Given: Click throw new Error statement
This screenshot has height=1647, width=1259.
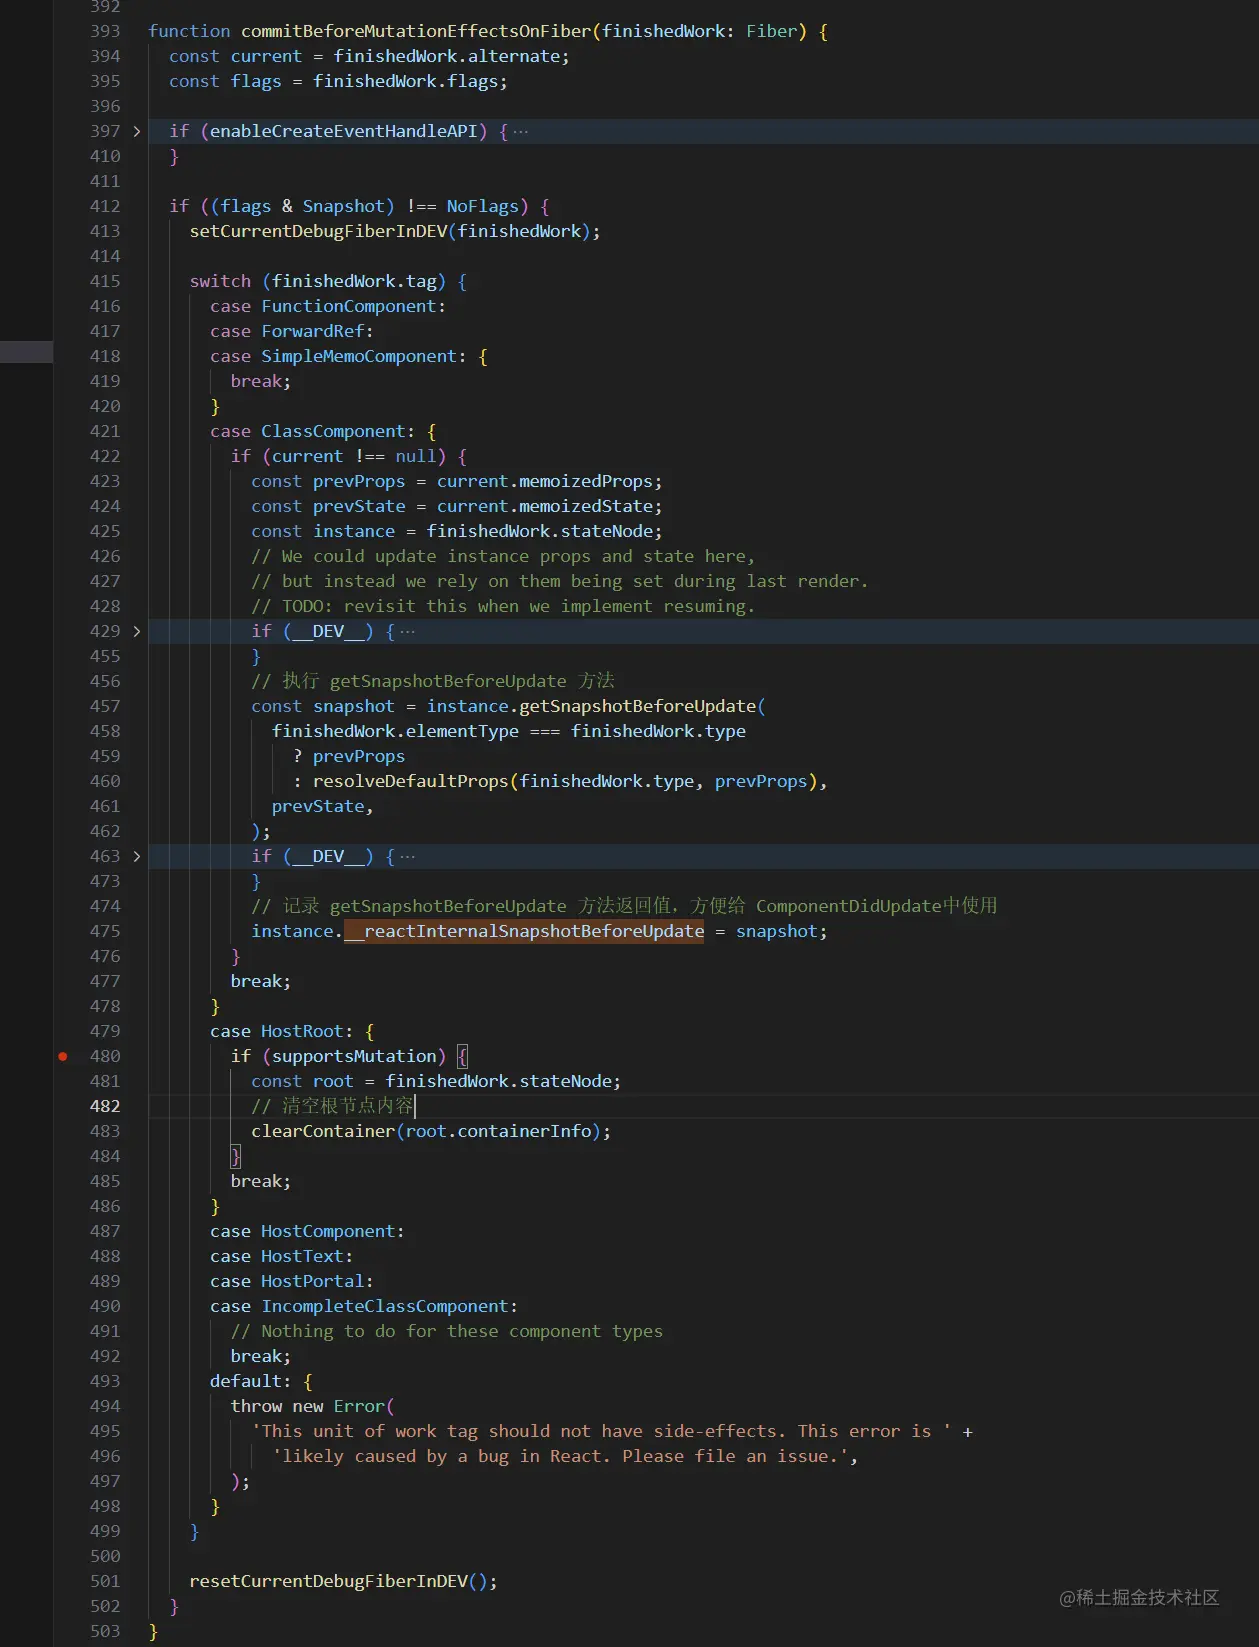Looking at the screenshot, I should 313,1406.
